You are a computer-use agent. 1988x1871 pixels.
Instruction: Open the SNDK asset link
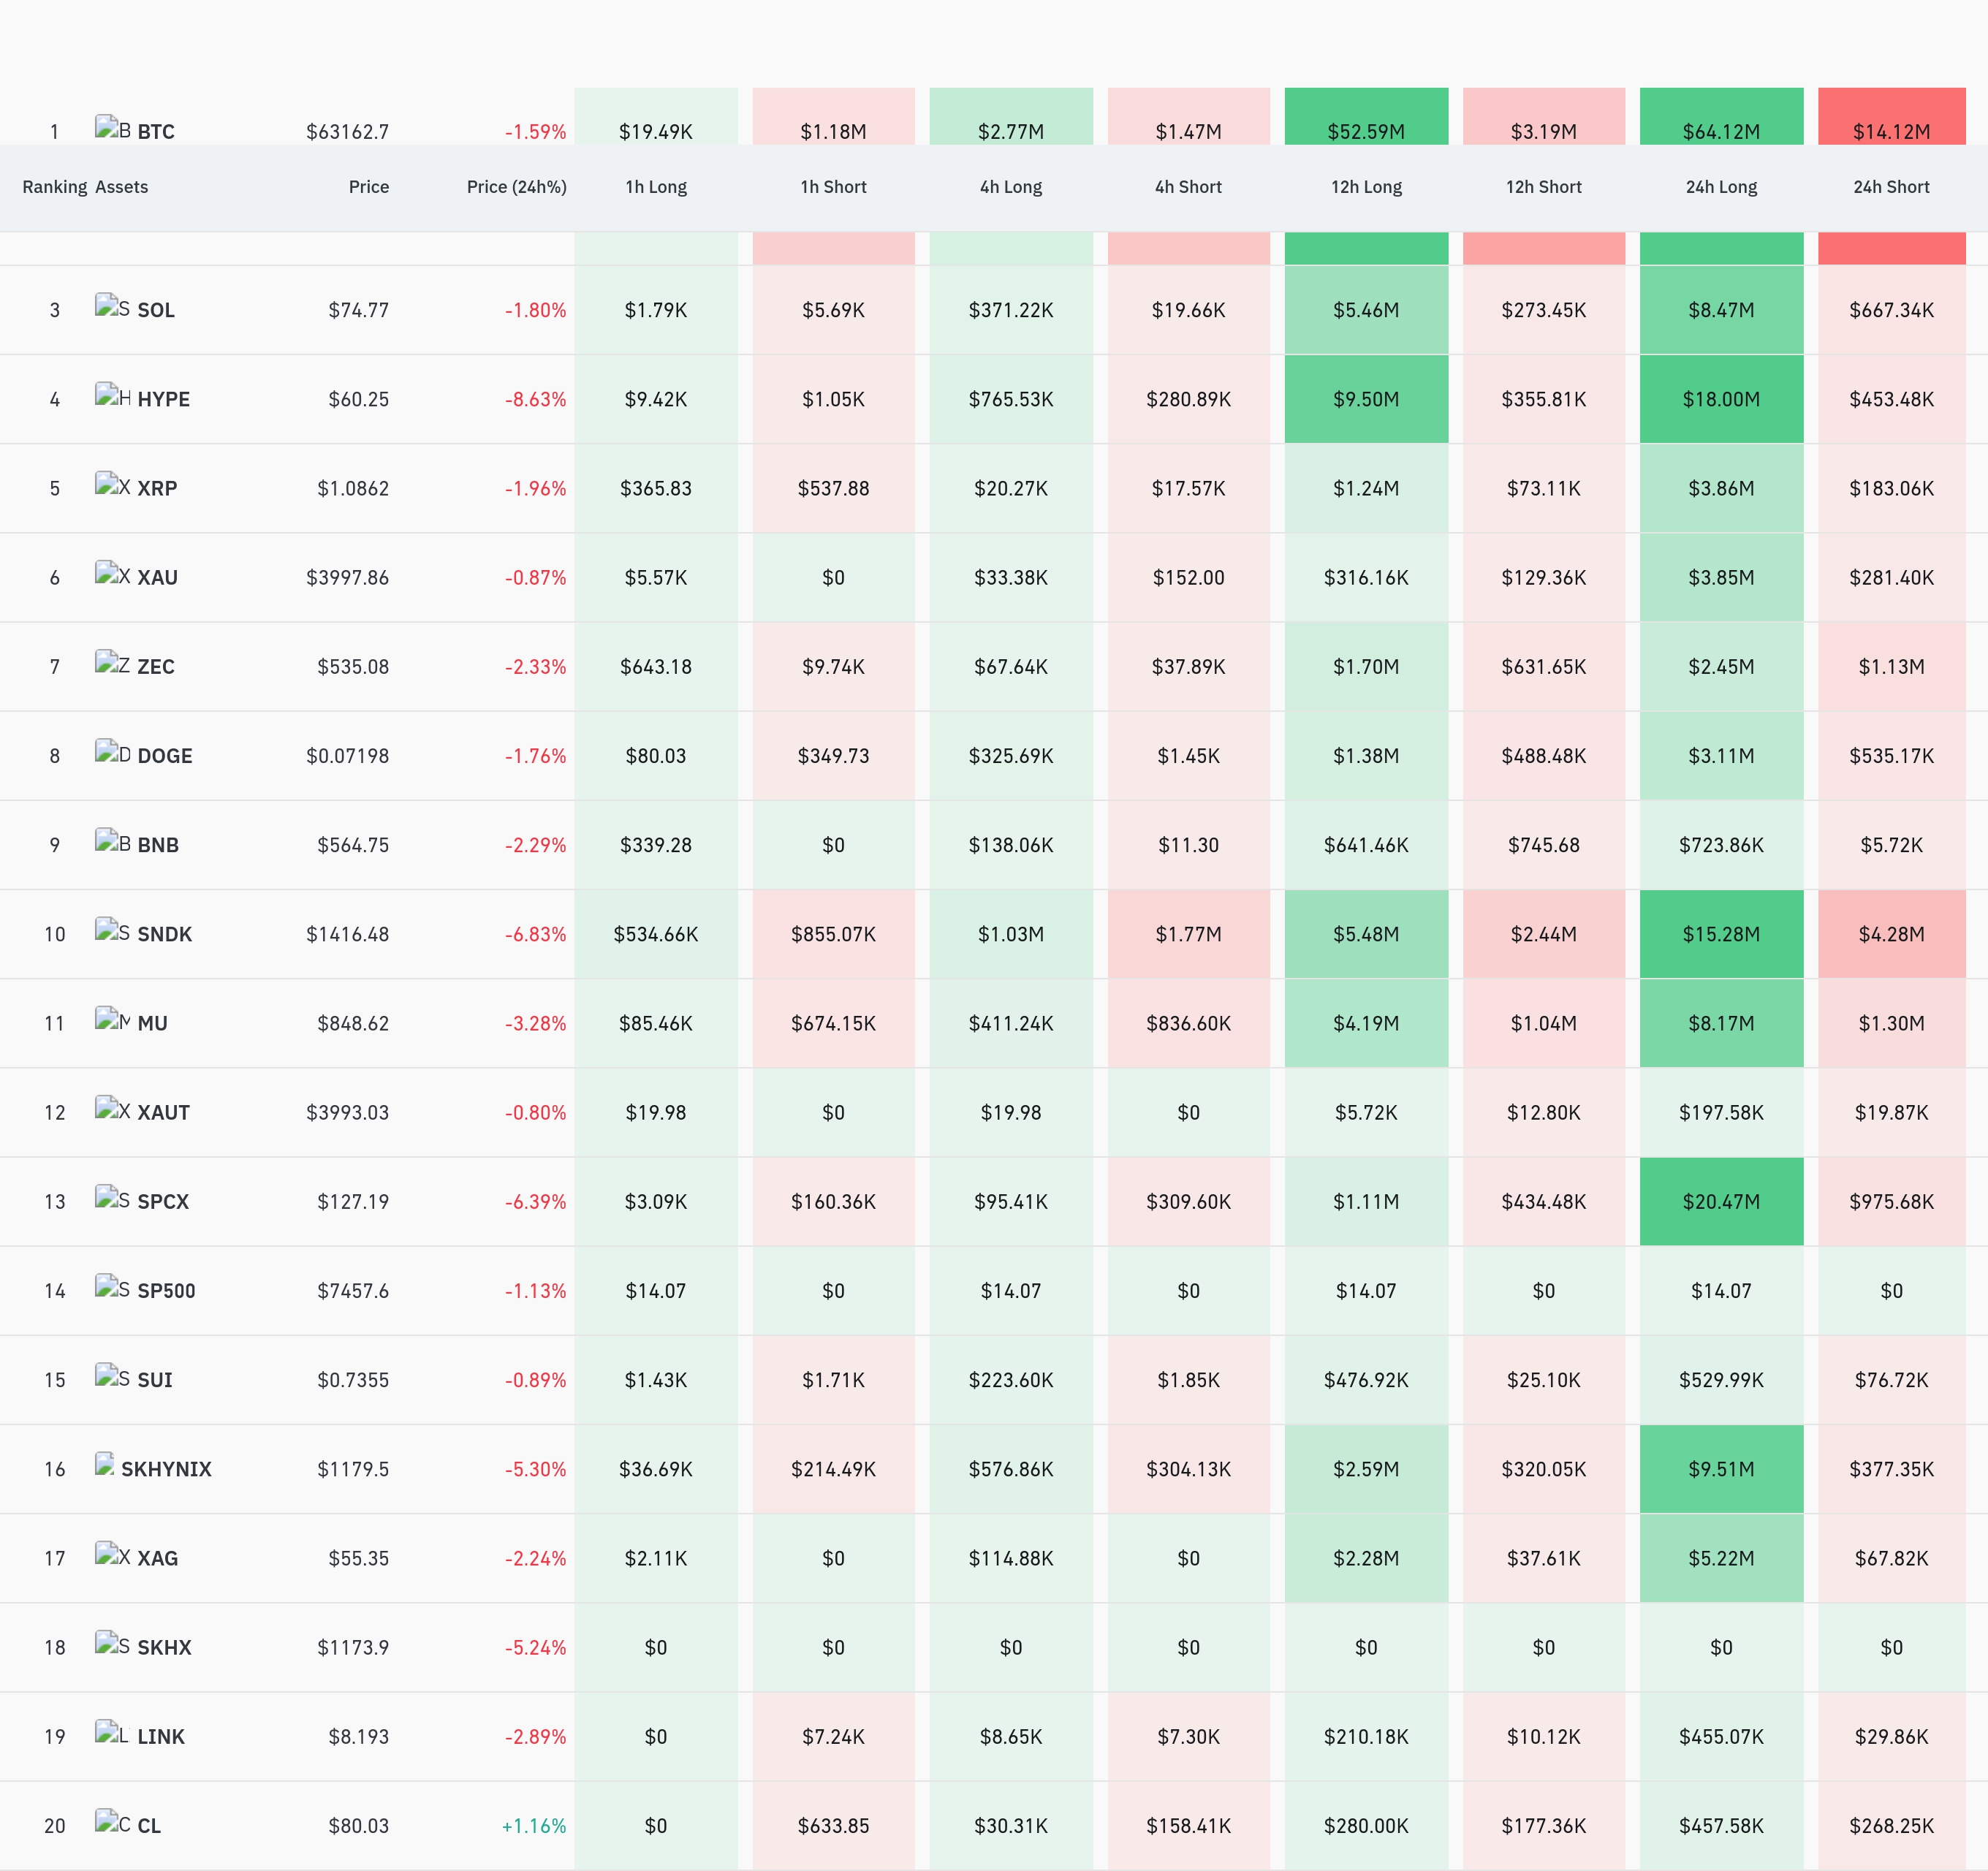(164, 934)
